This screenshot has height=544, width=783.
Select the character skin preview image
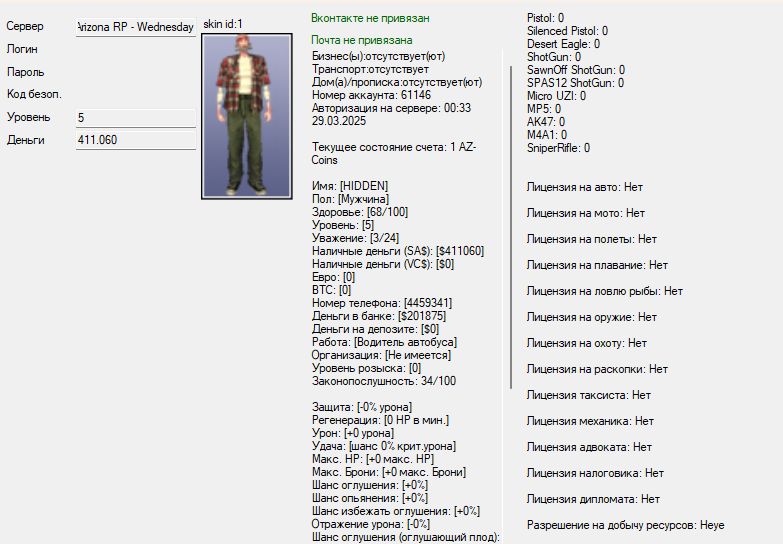click(247, 116)
